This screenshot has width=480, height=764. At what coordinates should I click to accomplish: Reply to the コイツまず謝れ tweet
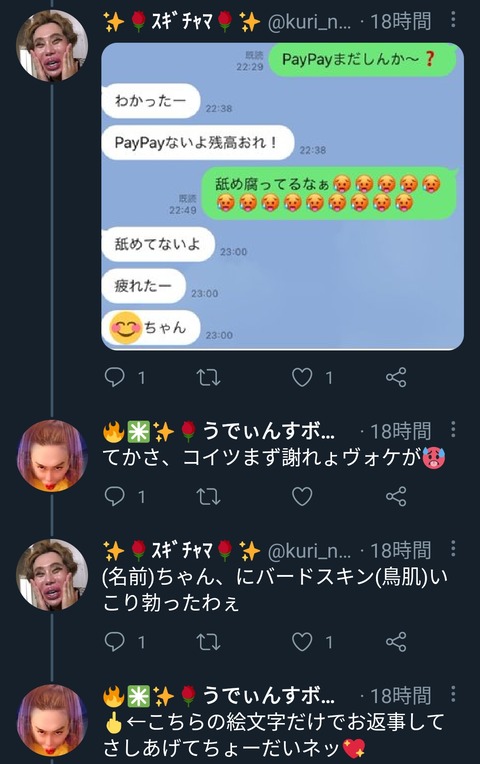(x=115, y=496)
